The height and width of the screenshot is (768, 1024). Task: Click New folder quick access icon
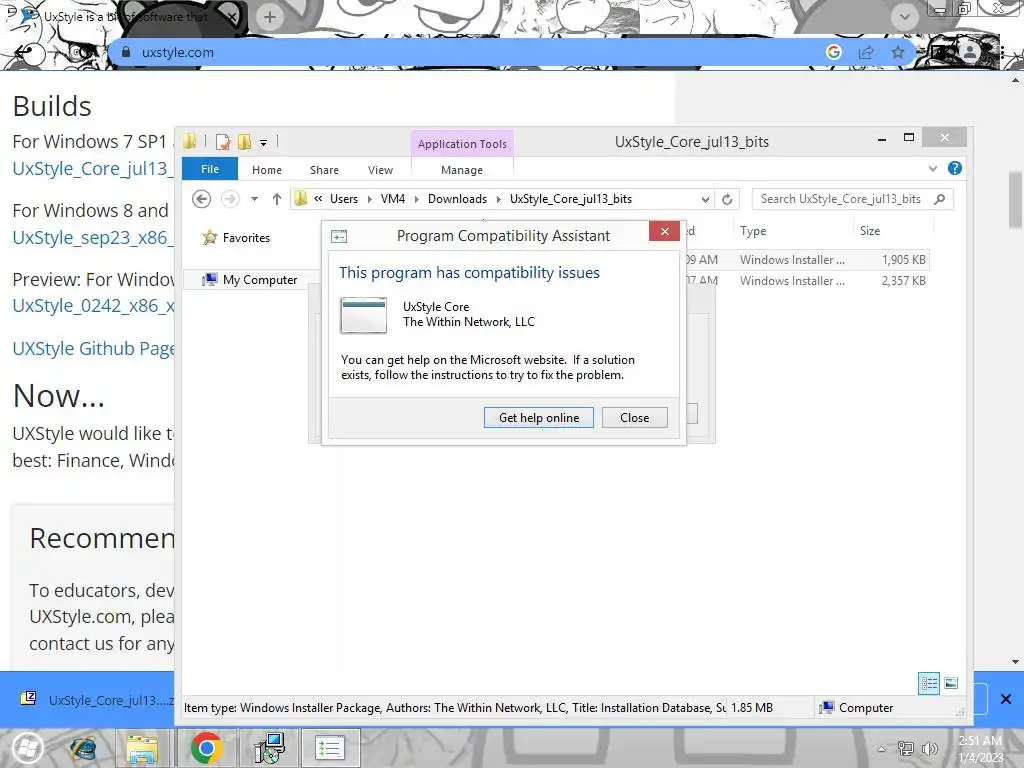tap(244, 142)
